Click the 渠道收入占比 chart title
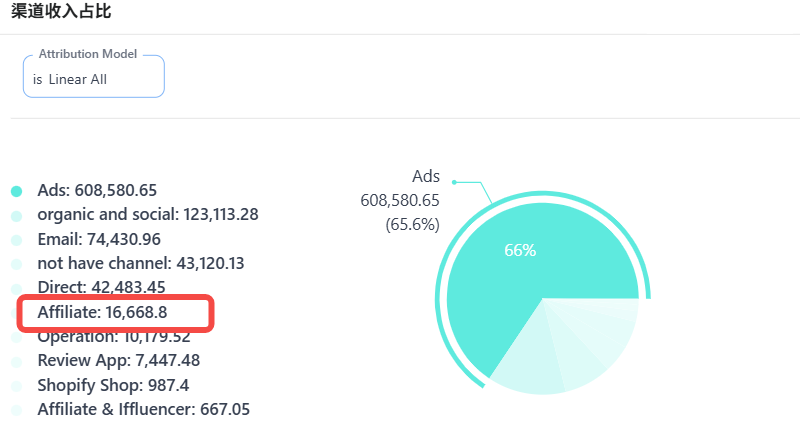Image resolution: width=800 pixels, height=444 pixels. [60, 11]
